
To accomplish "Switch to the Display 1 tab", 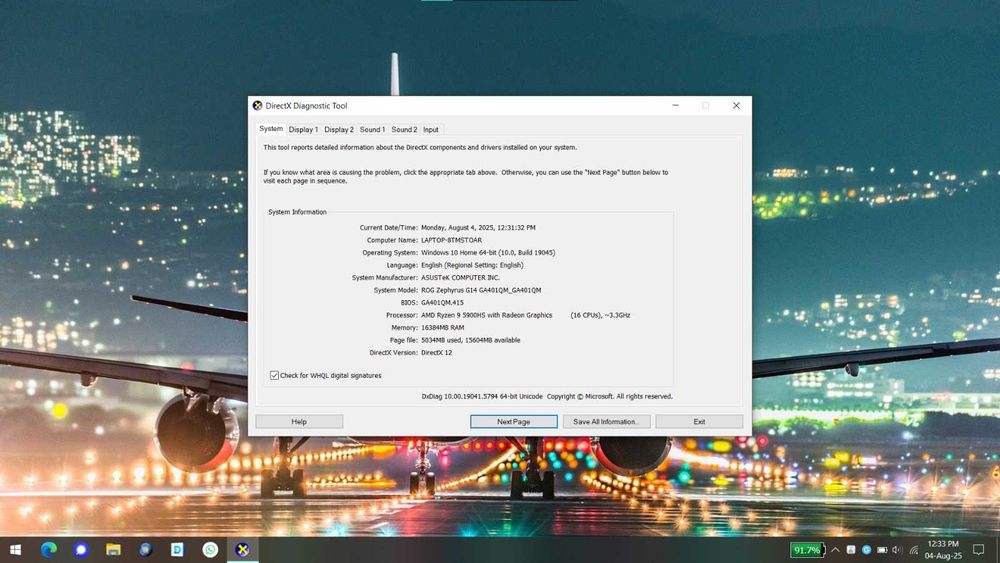I will point(303,129).
